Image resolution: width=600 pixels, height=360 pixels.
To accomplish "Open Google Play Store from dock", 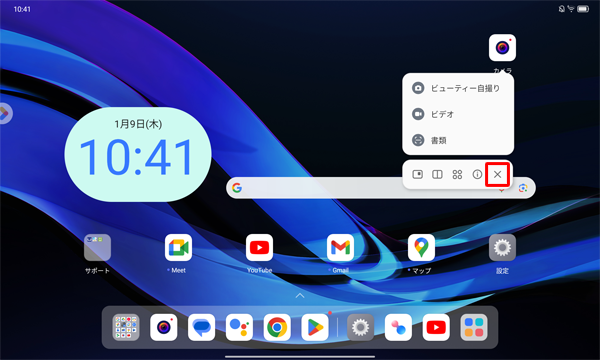I will (x=315, y=327).
